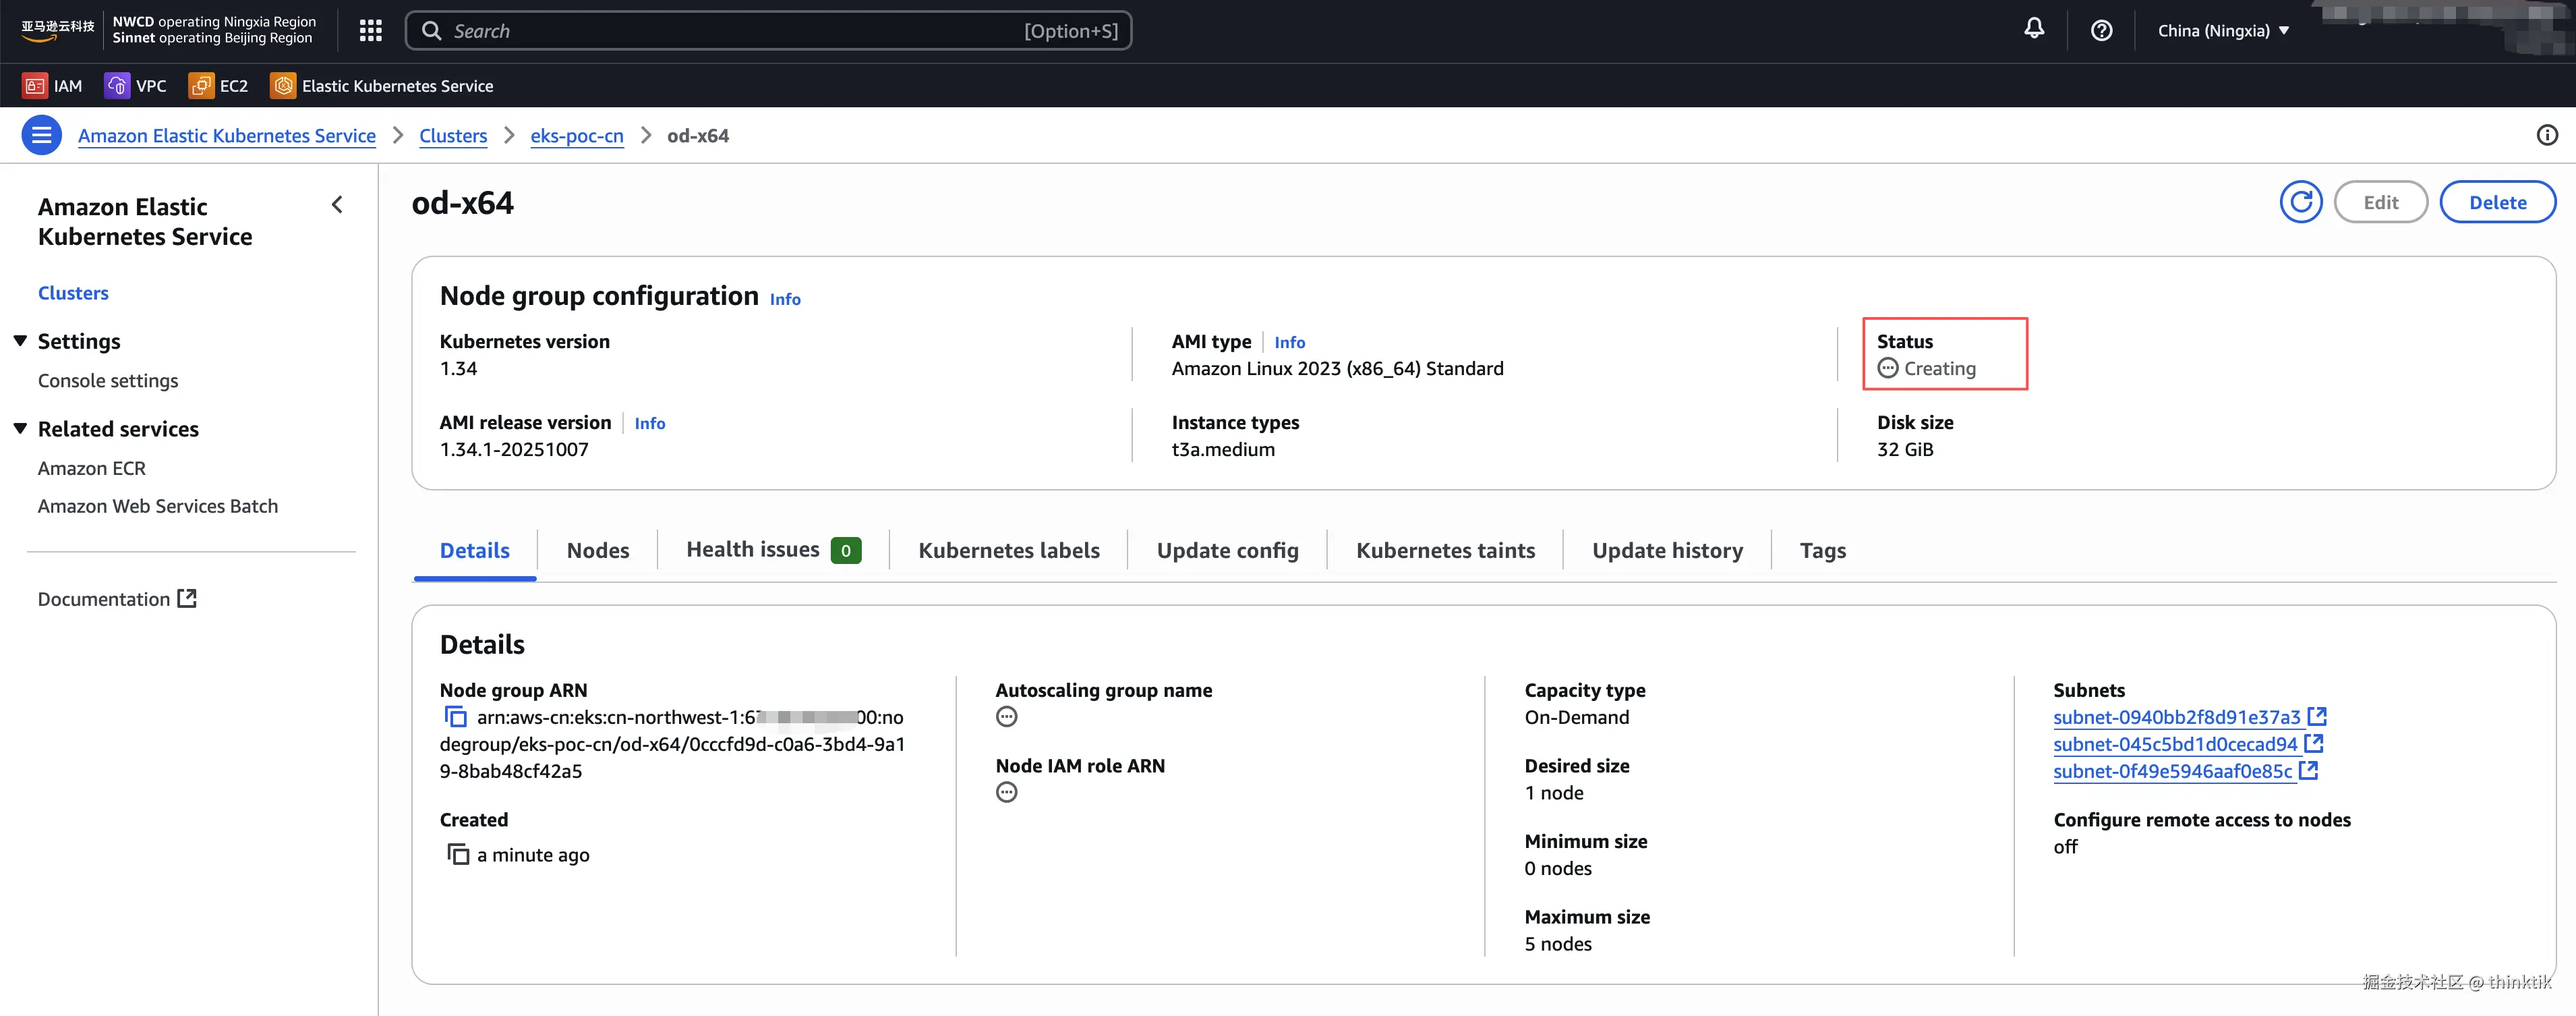Copy the Created timestamp

pos(458,854)
